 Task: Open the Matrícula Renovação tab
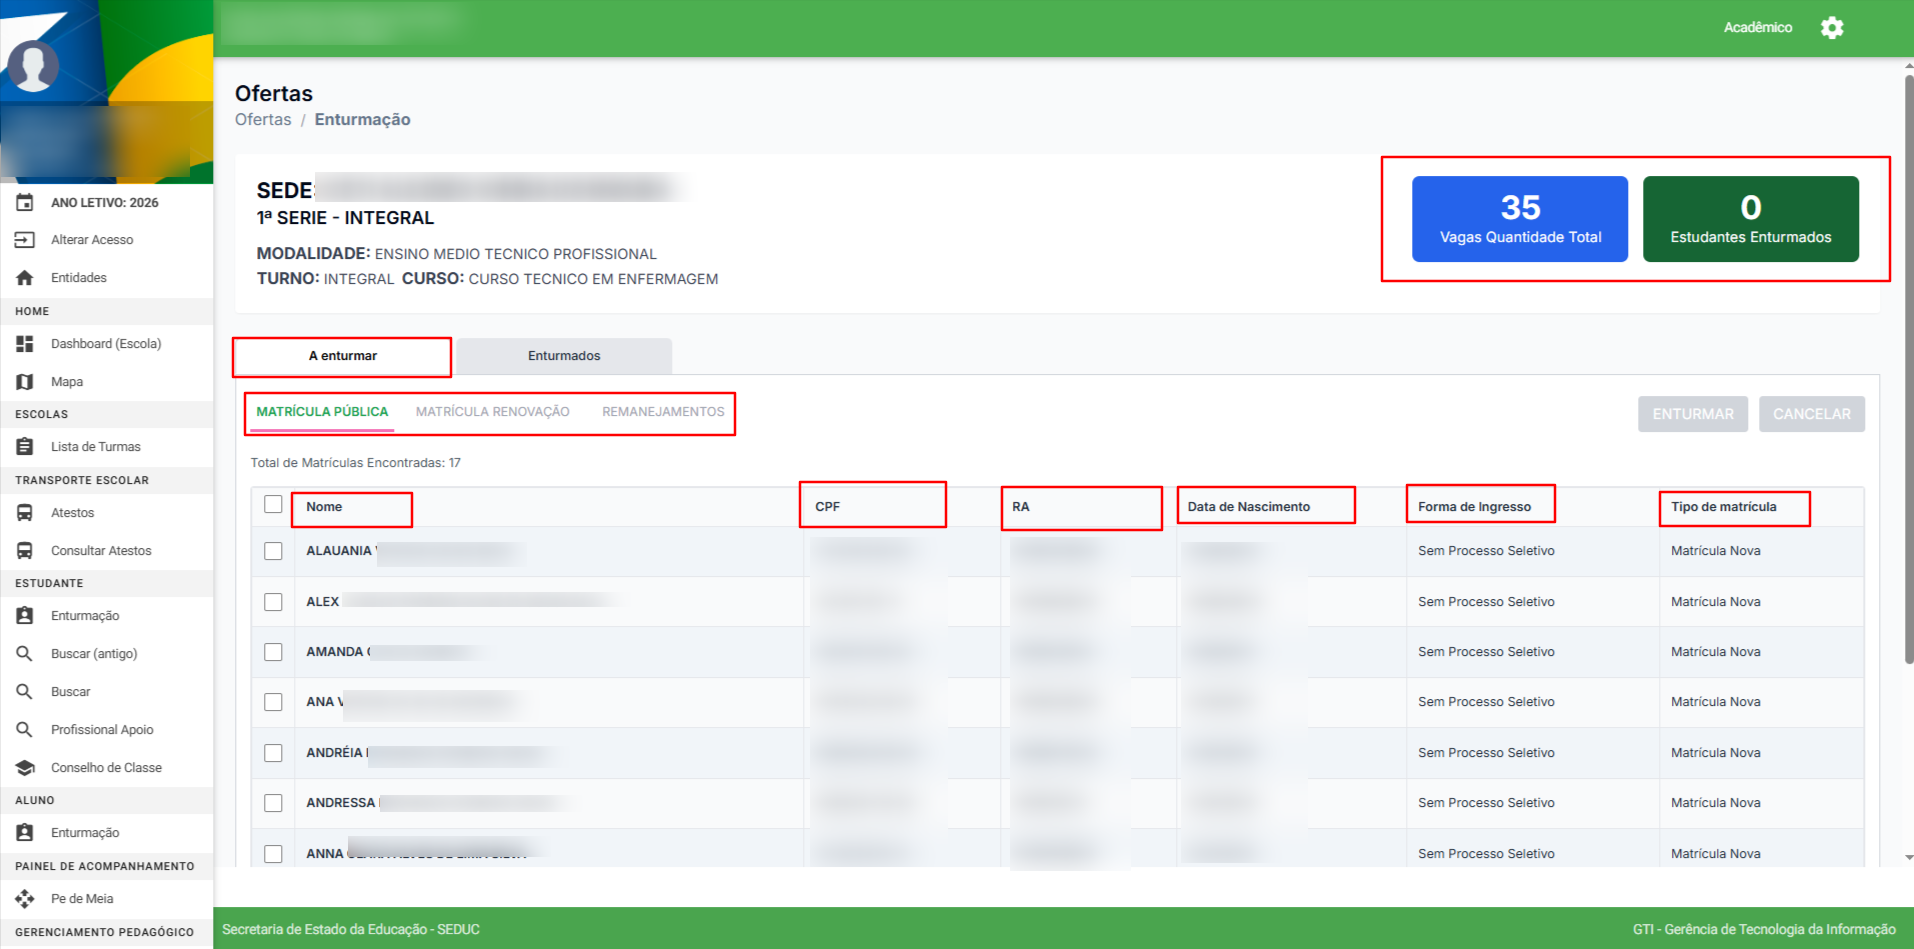[x=492, y=412]
